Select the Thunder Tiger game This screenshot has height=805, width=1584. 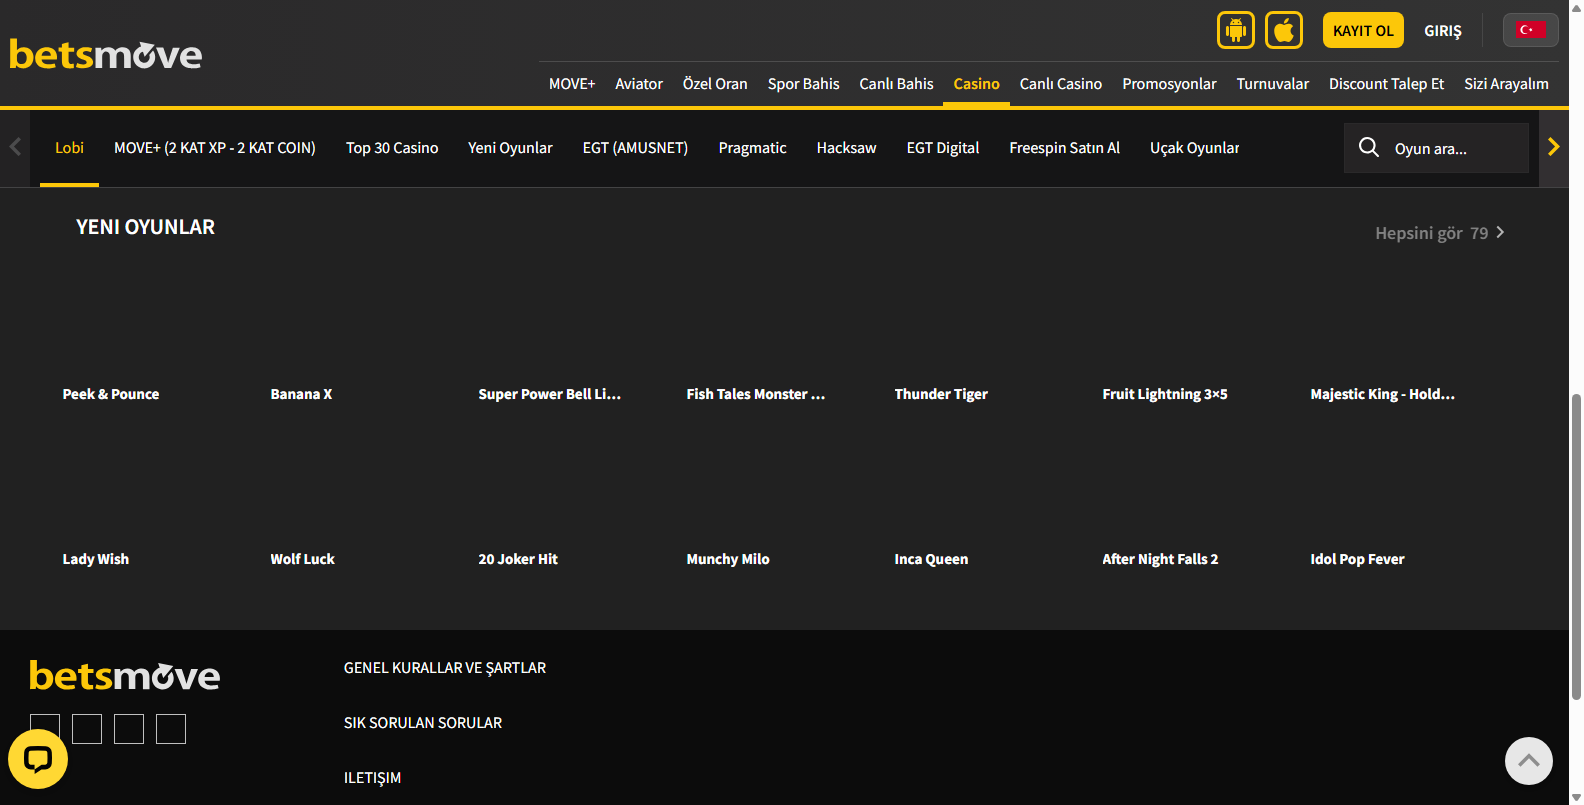[x=941, y=394]
